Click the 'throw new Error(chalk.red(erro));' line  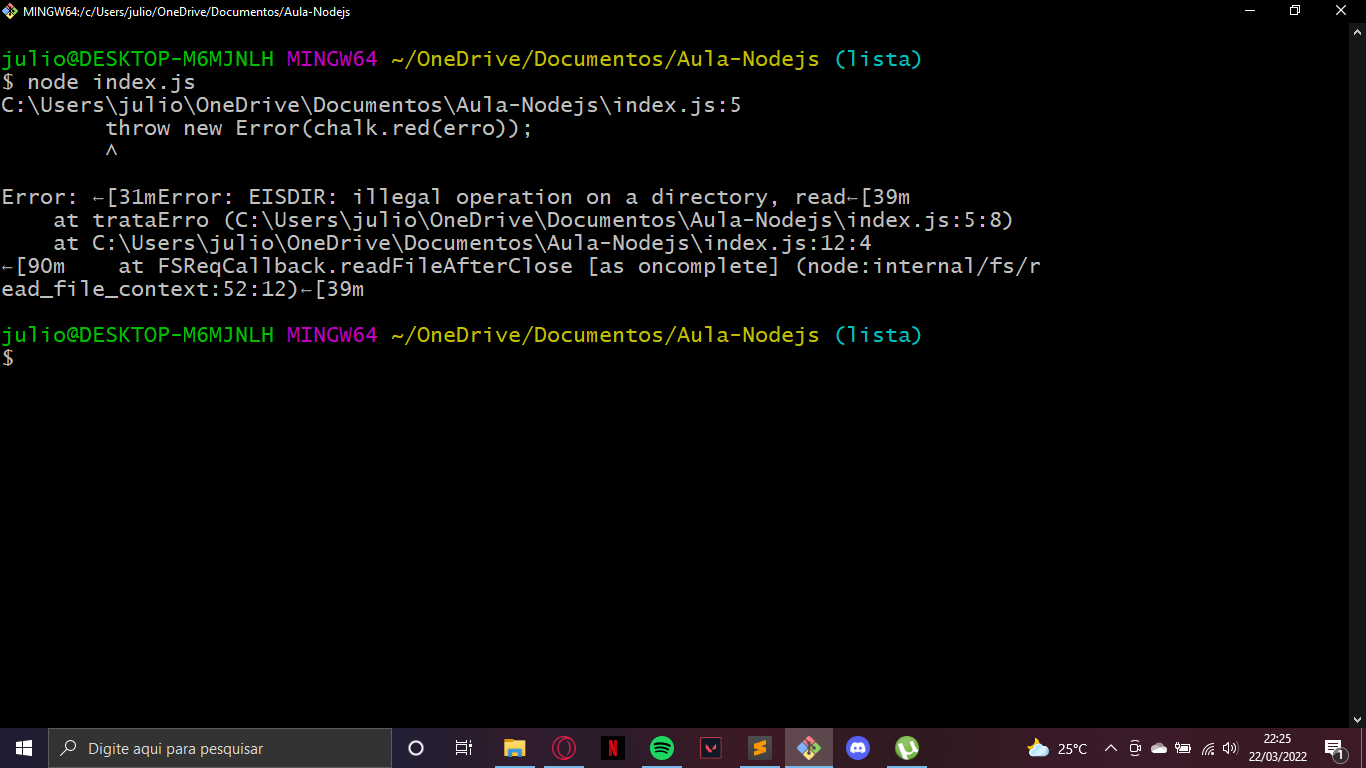pyautogui.click(x=319, y=128)
